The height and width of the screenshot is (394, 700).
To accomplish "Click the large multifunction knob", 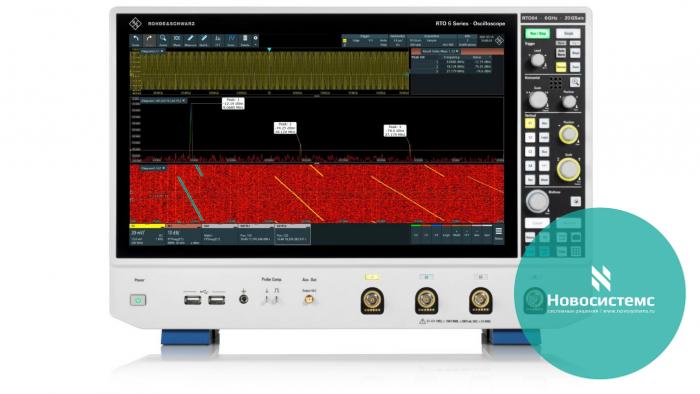I will click(537, 201).
